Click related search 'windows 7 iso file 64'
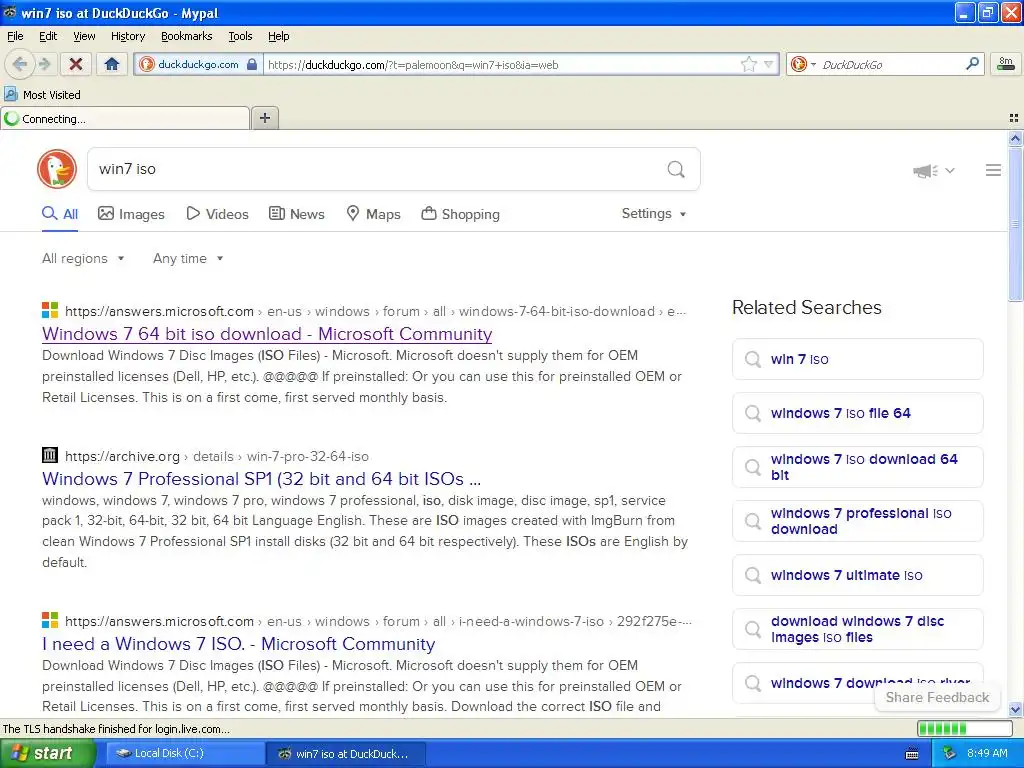This screenshot has width=1024, height=768. 857,413
